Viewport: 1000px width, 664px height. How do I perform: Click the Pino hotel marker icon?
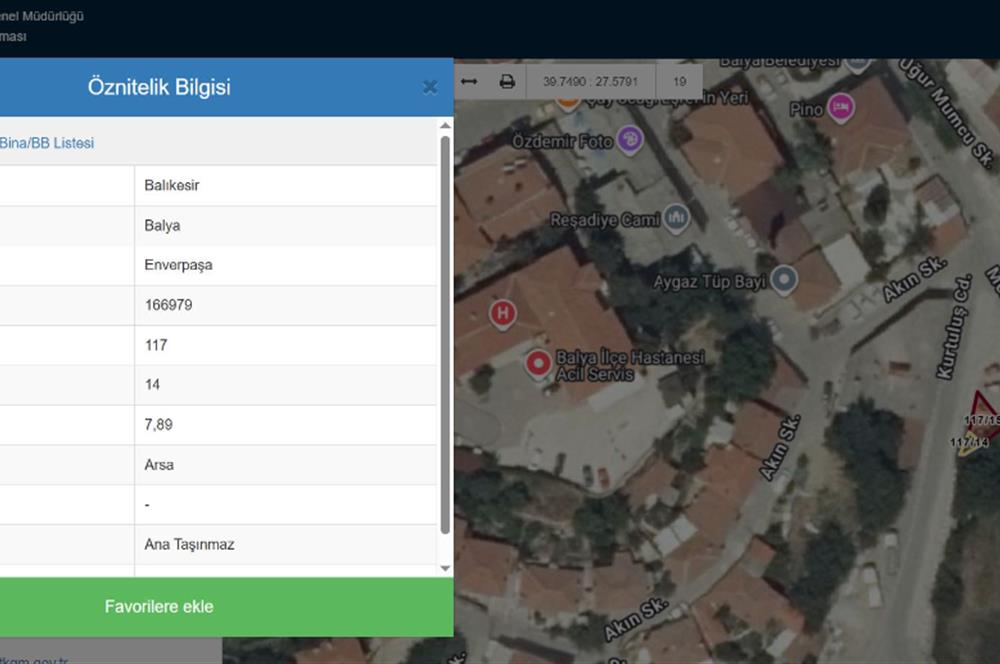click(x=841, y=106)
